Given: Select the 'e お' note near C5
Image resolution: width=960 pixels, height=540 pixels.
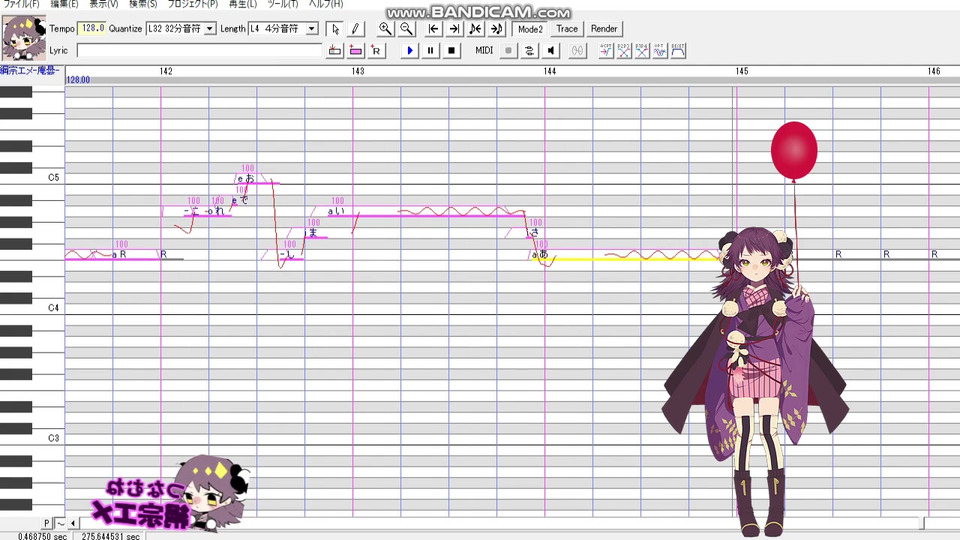Looking at the screenshot, I should tap(258, 180).
